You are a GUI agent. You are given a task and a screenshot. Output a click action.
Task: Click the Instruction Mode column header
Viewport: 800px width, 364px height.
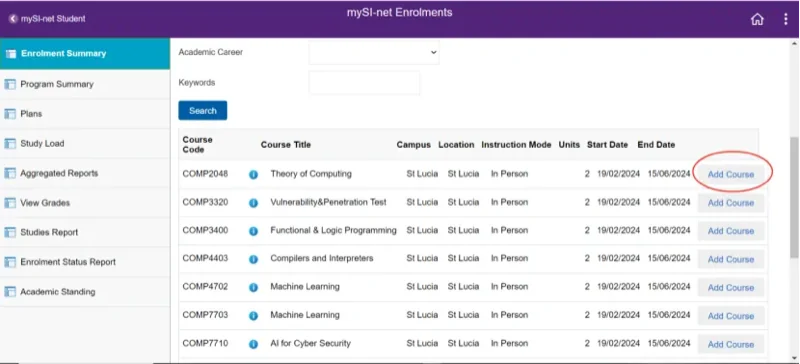516,144
